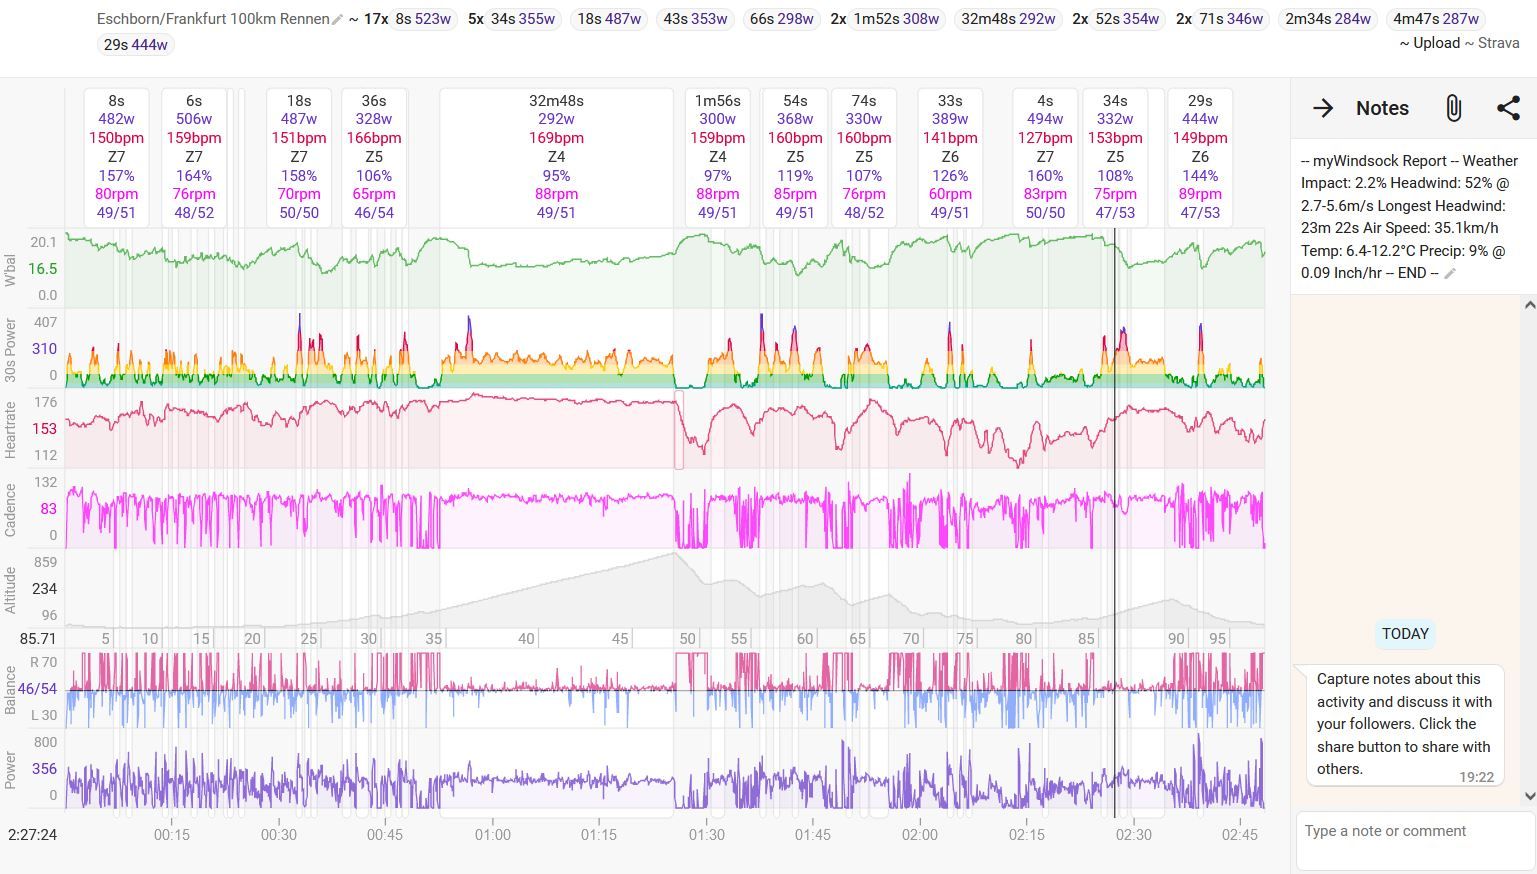The image size is (1537, 874).
Task: Open the 18s 487w Z7 interval card
Action: (x=299, y=157)
